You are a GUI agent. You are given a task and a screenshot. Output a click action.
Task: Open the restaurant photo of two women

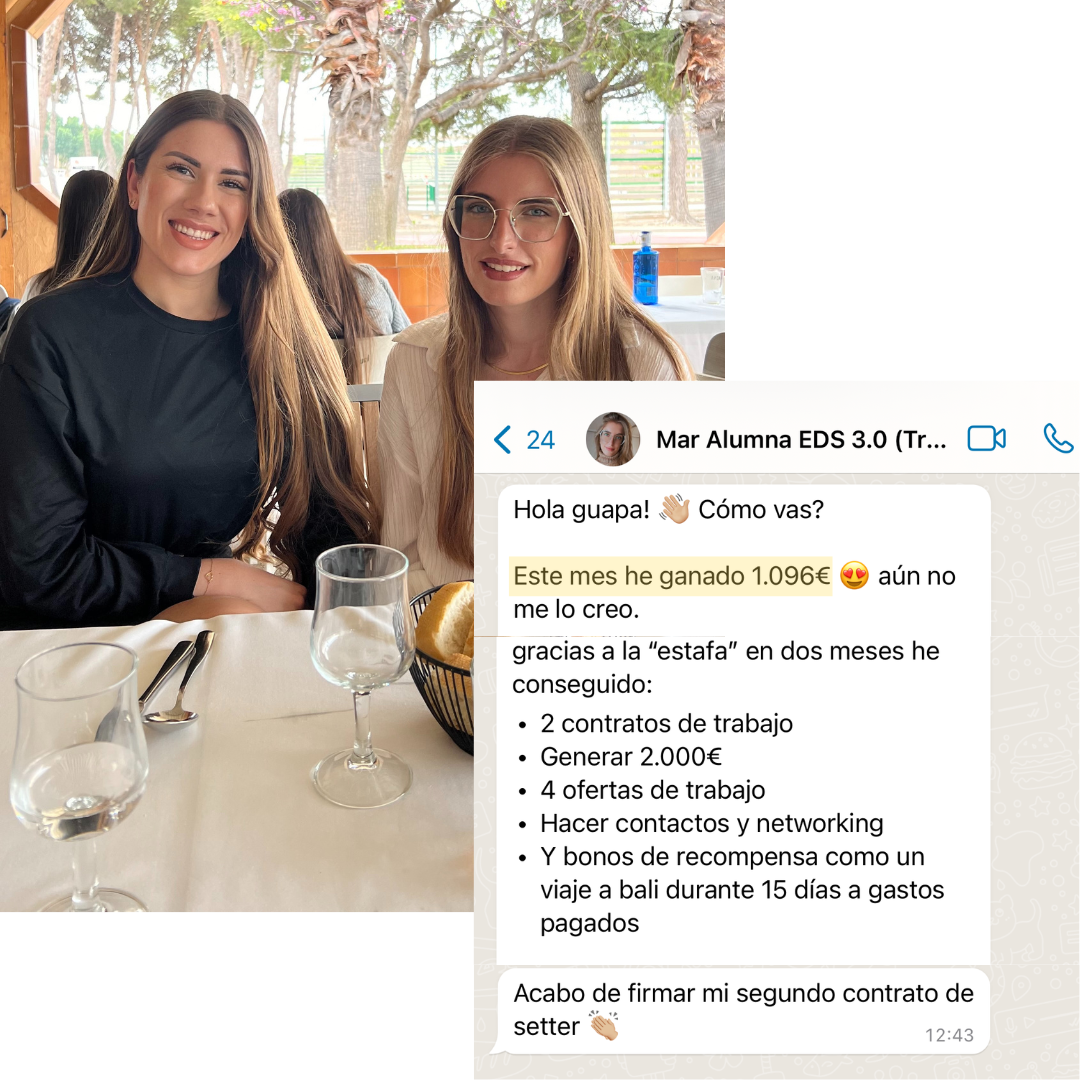coord(237,455)
